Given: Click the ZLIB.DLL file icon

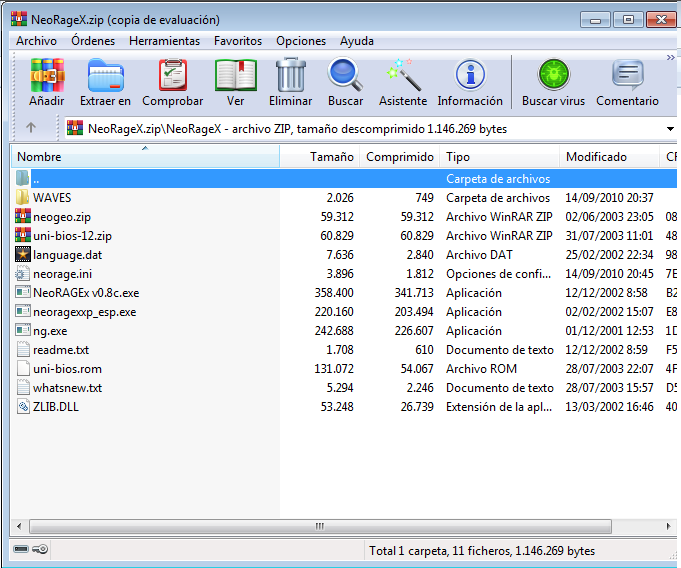Looking at the screenshot, I should click(x=23, y=406).
